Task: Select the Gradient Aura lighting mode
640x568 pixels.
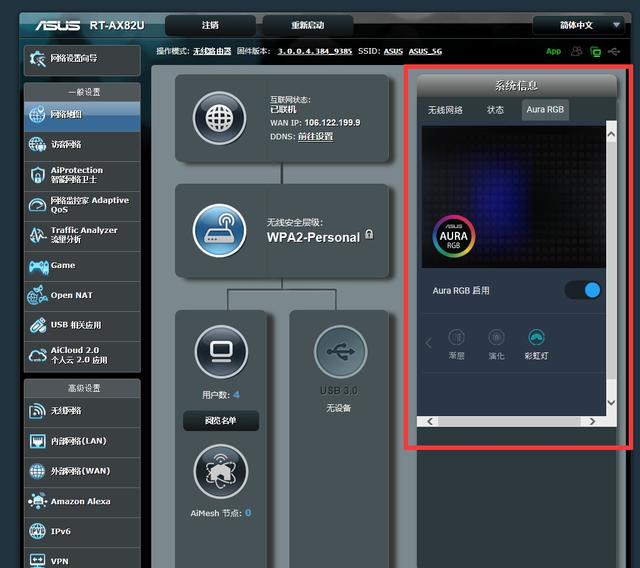Action: coord(456,345)
